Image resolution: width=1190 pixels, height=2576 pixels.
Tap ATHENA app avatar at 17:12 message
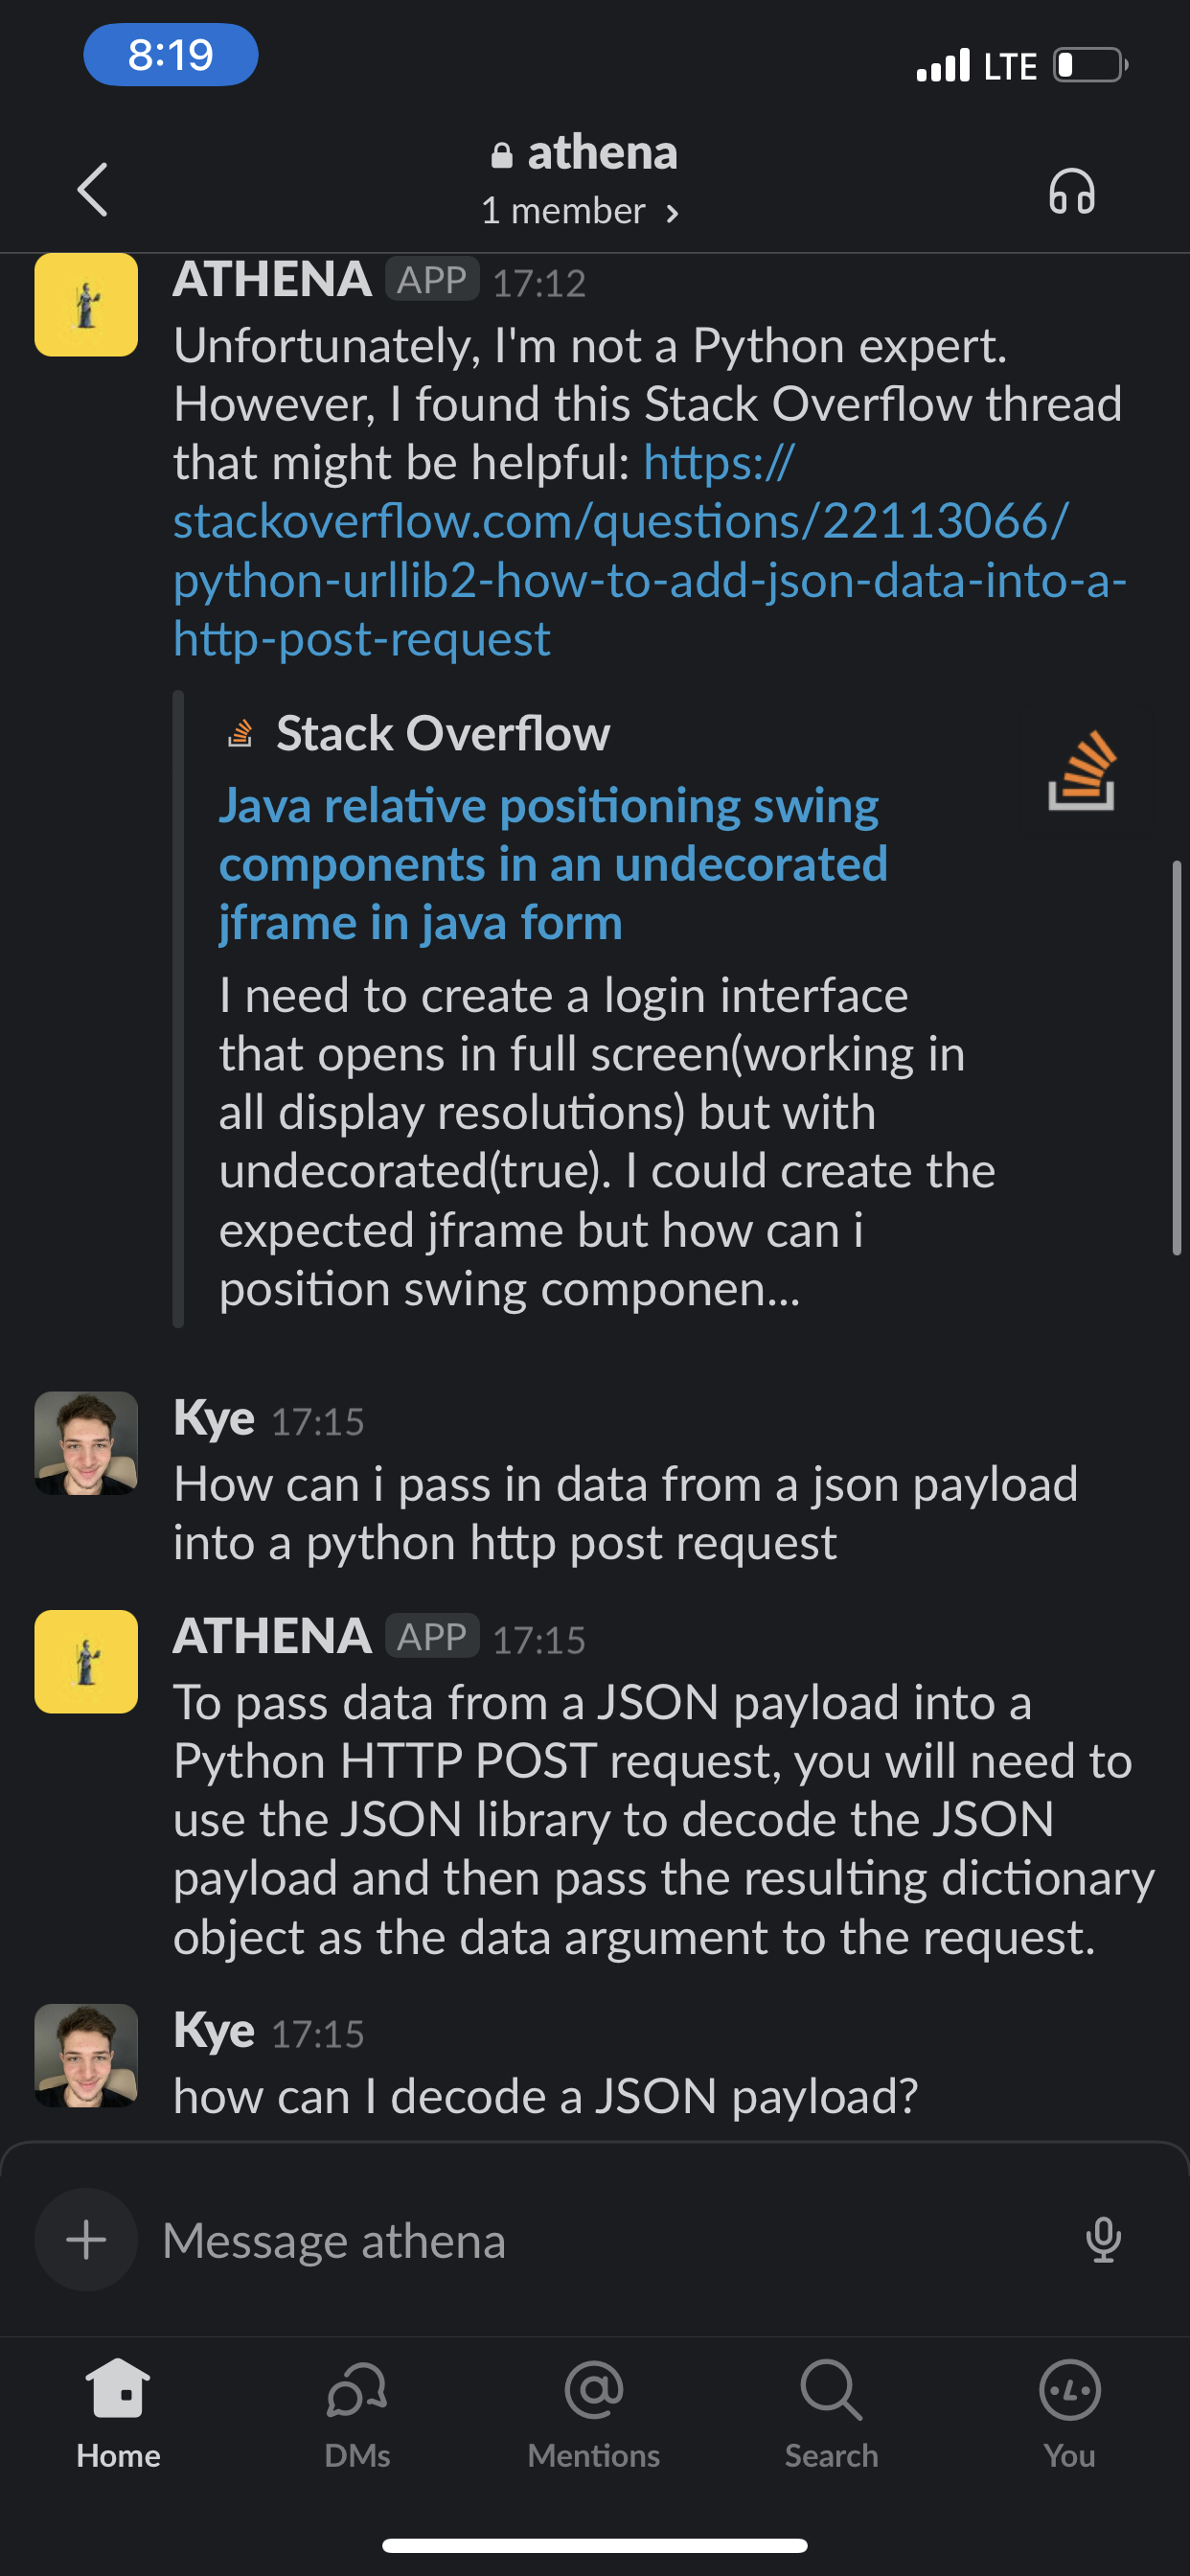[x=86, y=304]
